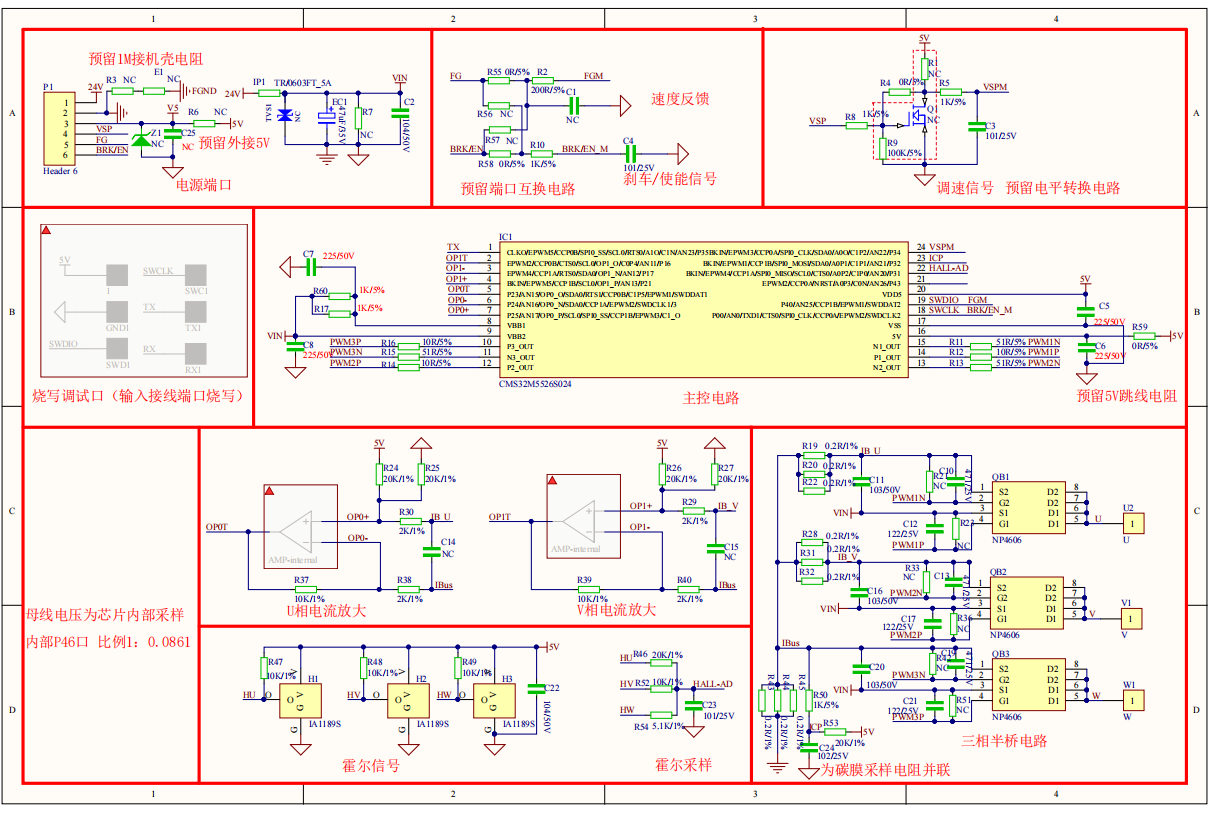Click the Z1 zener diode
Image resolution: width=1215 pixels, height=819 pixels.
pos(142,140)
